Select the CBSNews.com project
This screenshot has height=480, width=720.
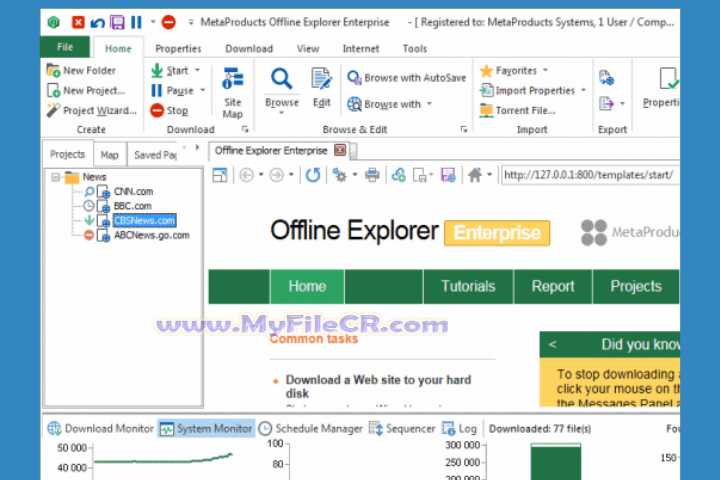point(144,220)
